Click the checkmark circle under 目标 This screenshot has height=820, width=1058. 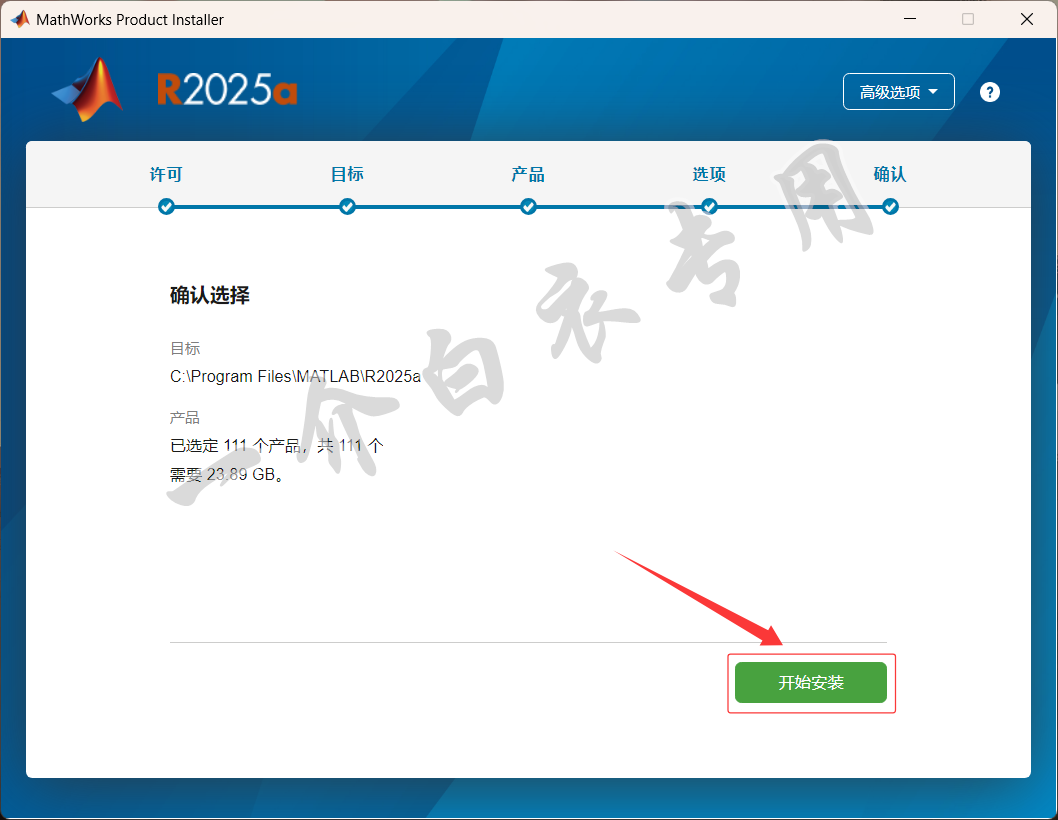pos(347,207)
